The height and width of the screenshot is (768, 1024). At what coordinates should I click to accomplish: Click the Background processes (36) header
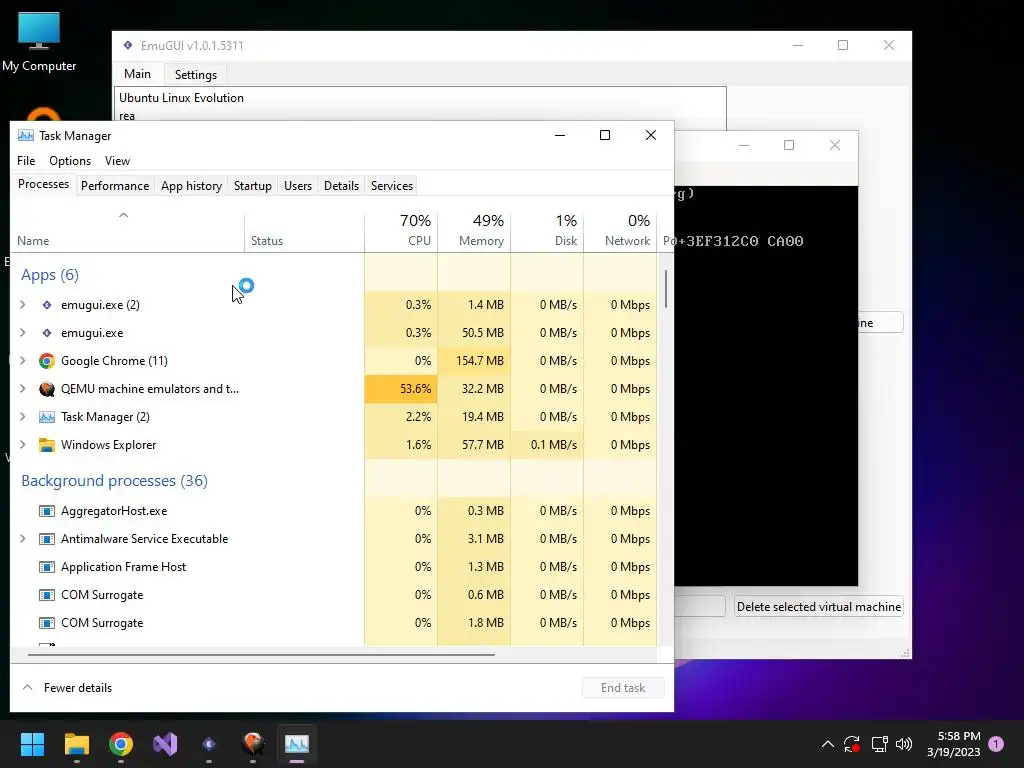pos(115,481)
